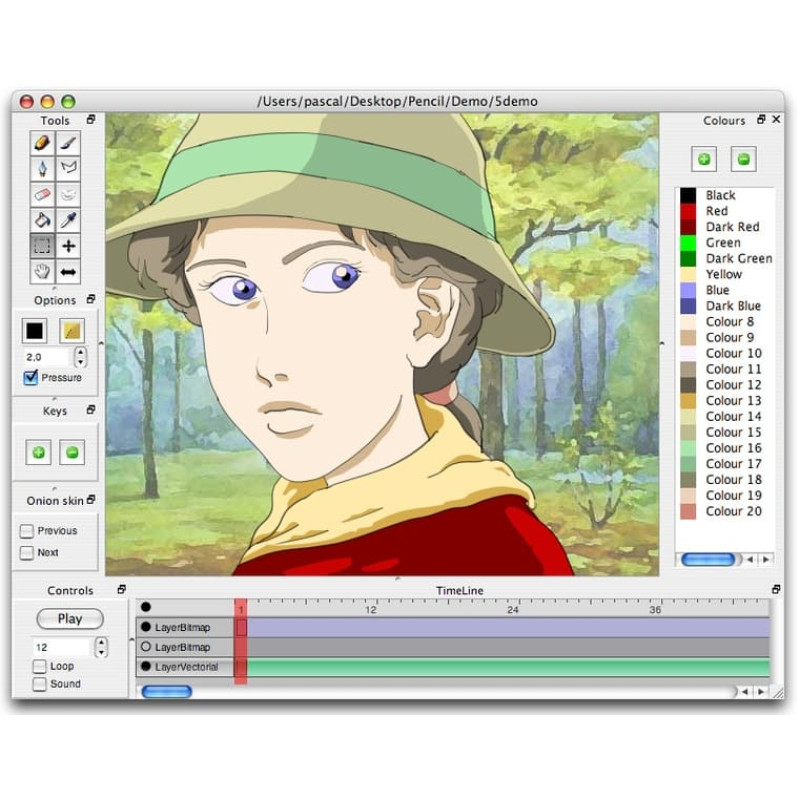Select the Pencil tool
Screen dimensions: 800x800
point(42,142)
